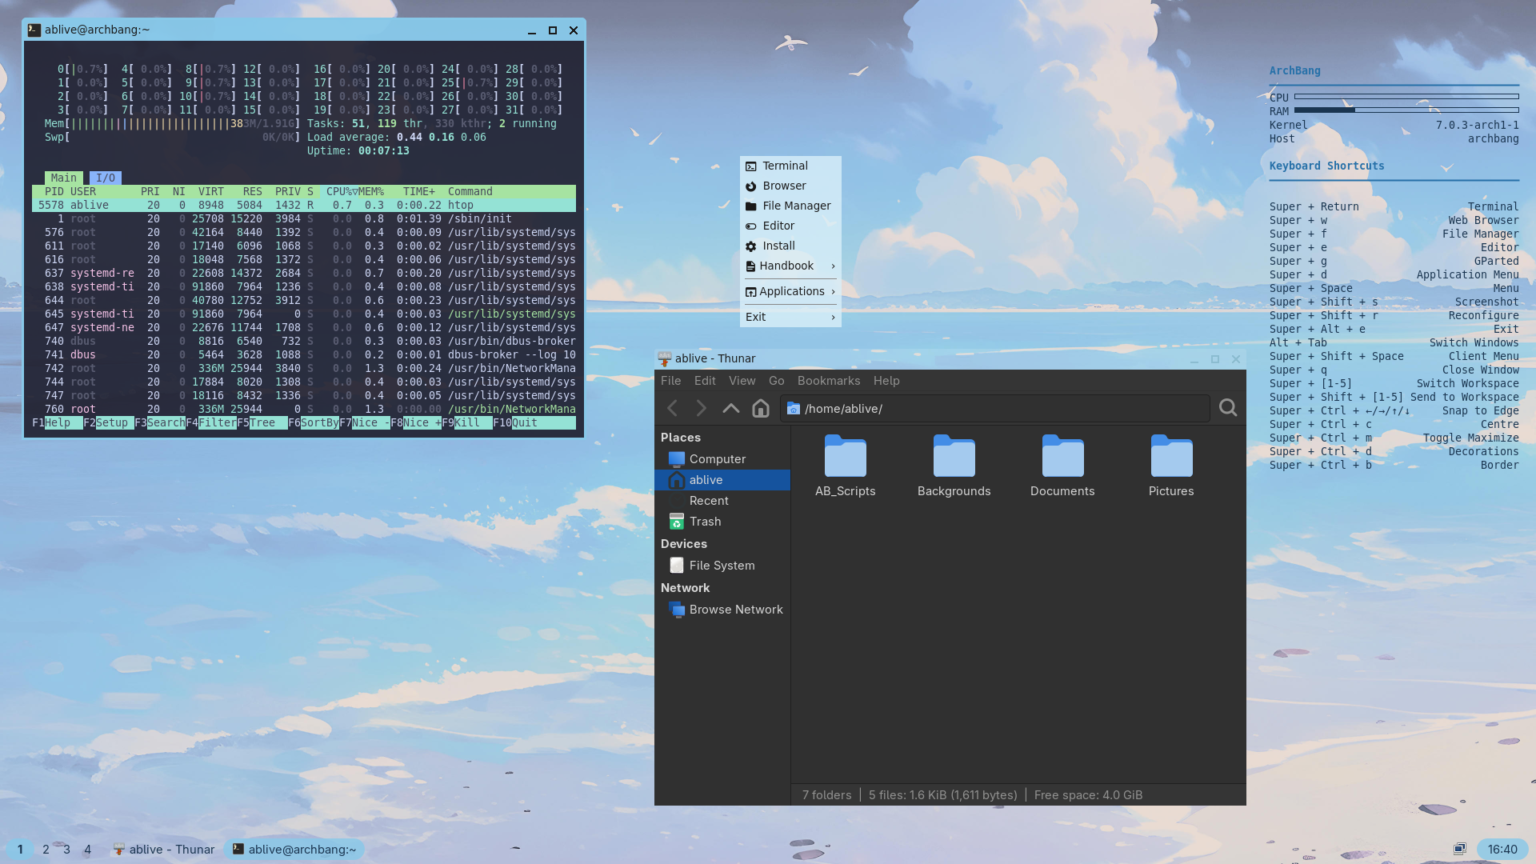This screenshot has height=864, width=1536.
Task: Open Thunar's File menu
Action: point(671,381)
